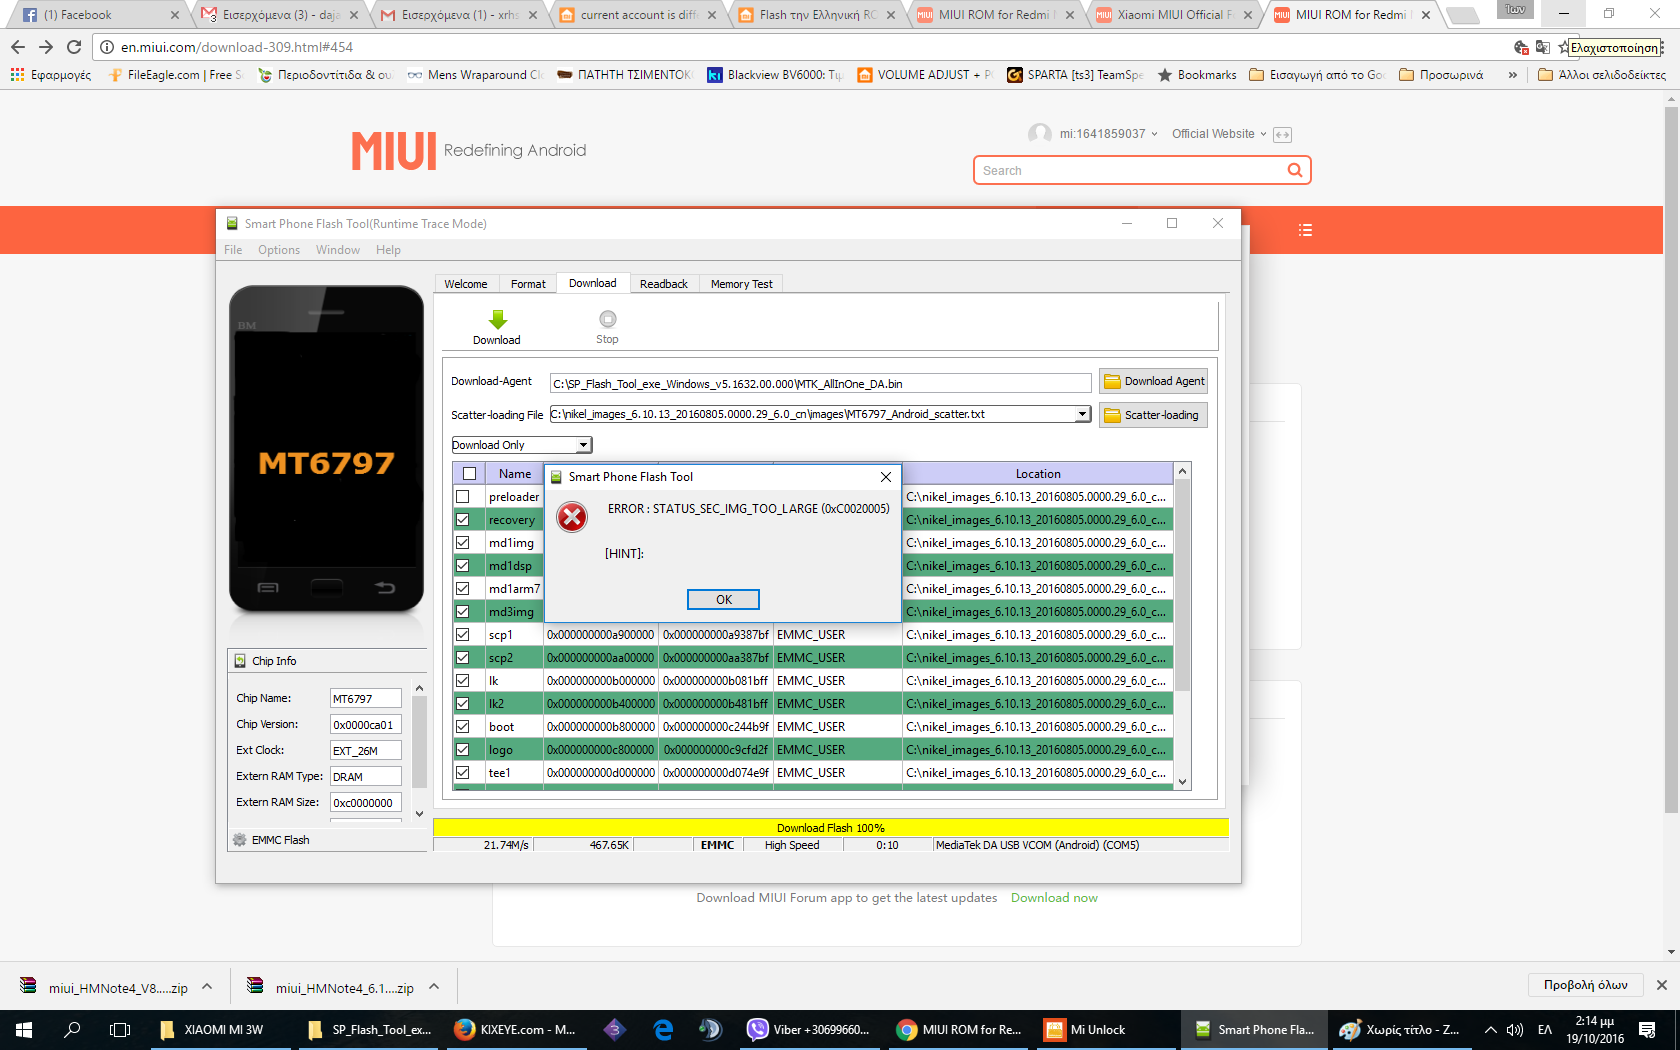Click the yellow Download Flash progress bar
Screen dimensions: 1680x1050
(x=830, y=828)
